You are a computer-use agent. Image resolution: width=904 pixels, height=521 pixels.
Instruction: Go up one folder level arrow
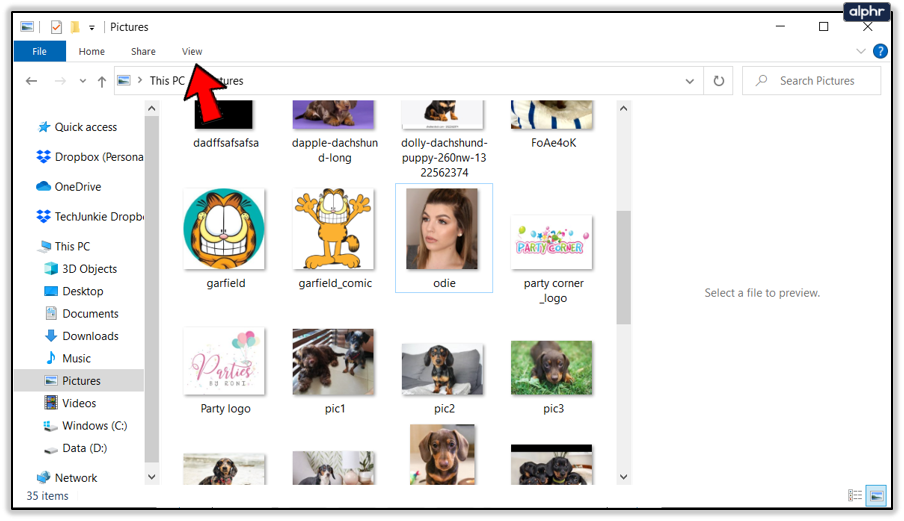102,81
